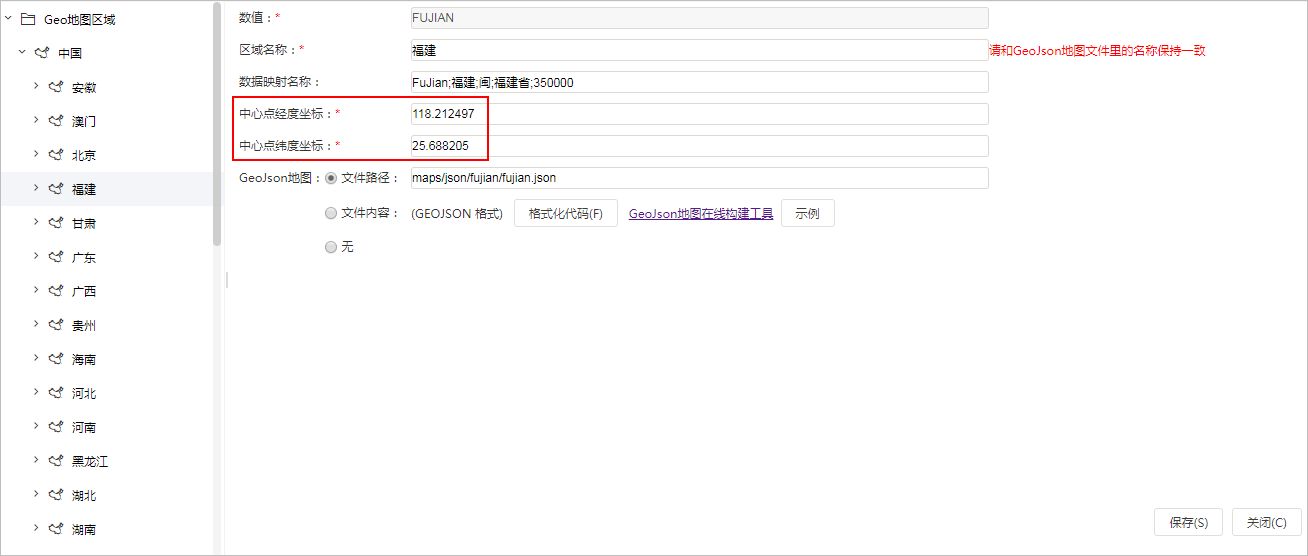Screen dimensions: 1308x556
Task: Click the map icon beside 中国
Action: pyautogui.click(x=42, y=53)
